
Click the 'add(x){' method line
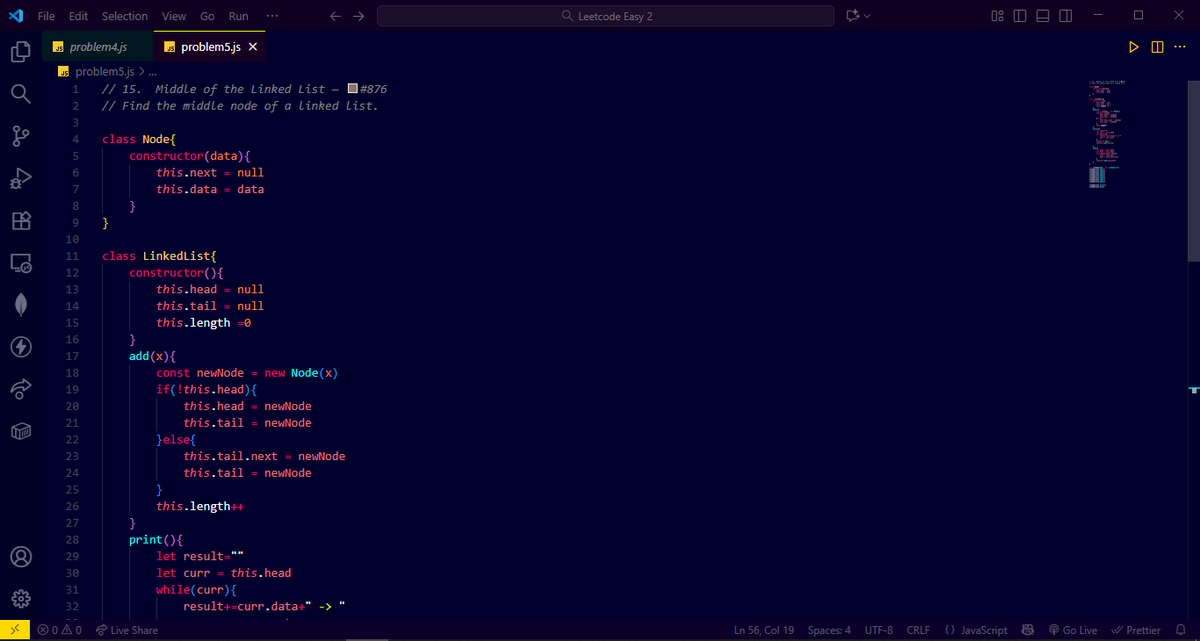pos(153,356)
